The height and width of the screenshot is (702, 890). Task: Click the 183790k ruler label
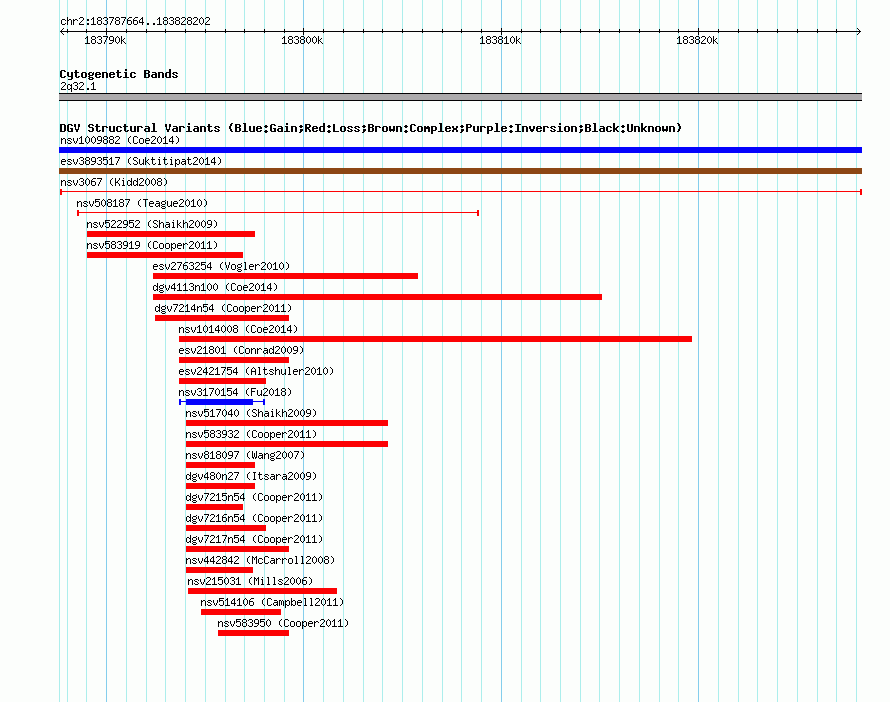pos(105,40)
